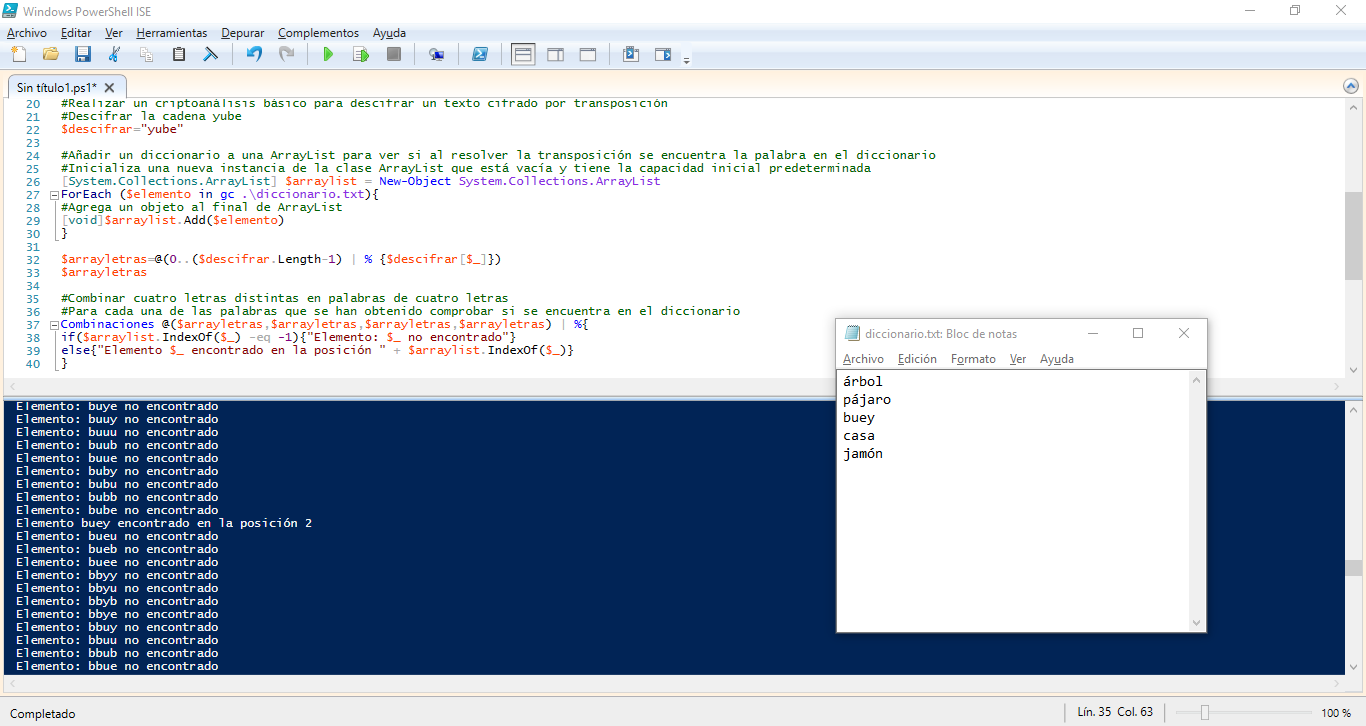Image resolution: width=1366 pixels, height=726 pixels.
Task: Open the Complementos menu
Action: coord(318,33)
